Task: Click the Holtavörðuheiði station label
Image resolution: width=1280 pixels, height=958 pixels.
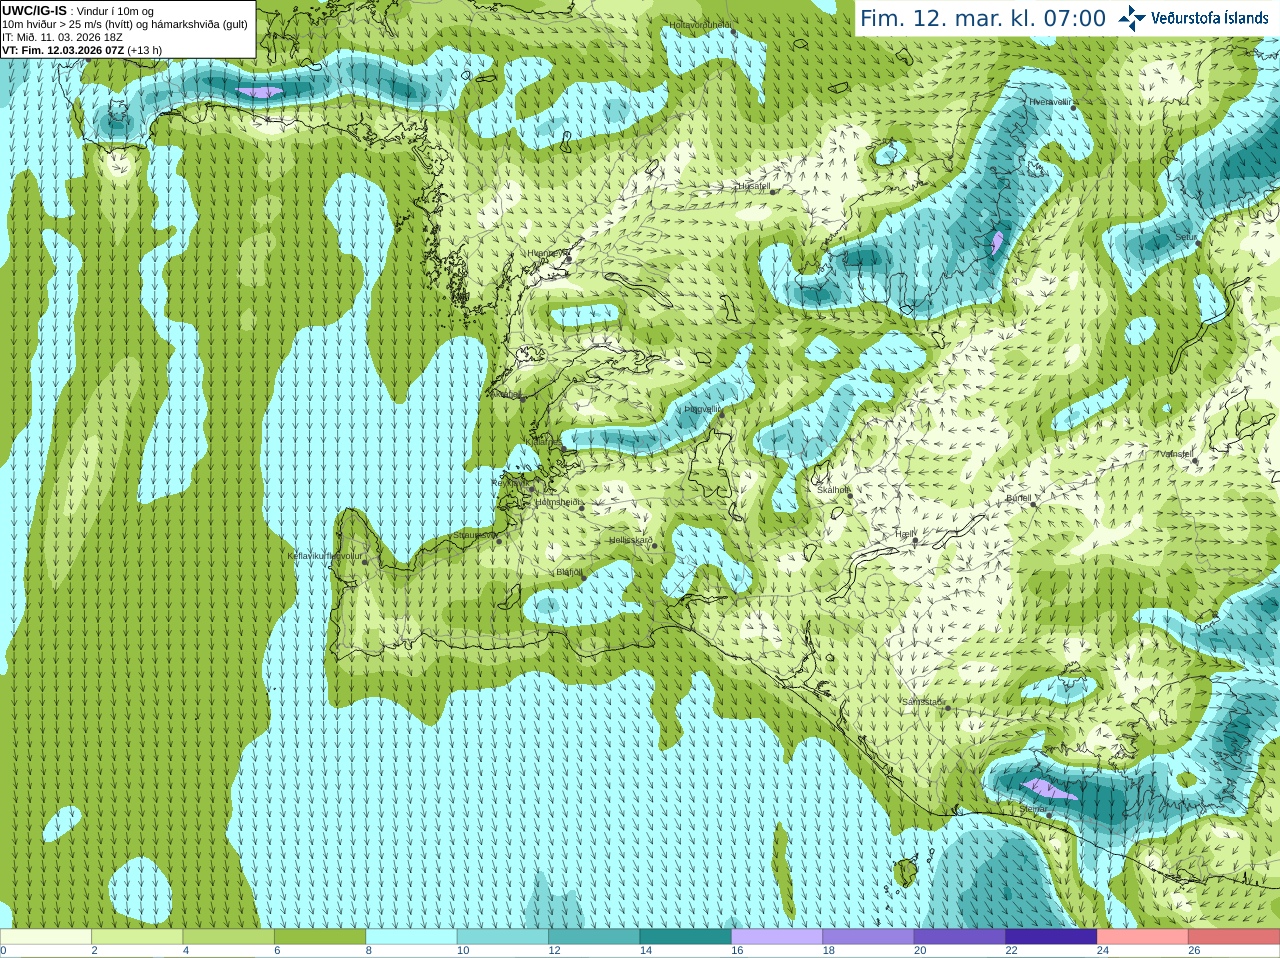Action: (x=701, y=24)
